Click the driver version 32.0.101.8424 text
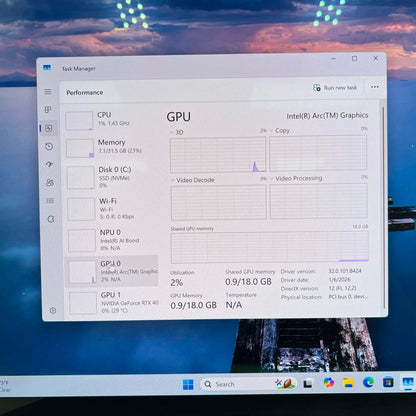 345,271
